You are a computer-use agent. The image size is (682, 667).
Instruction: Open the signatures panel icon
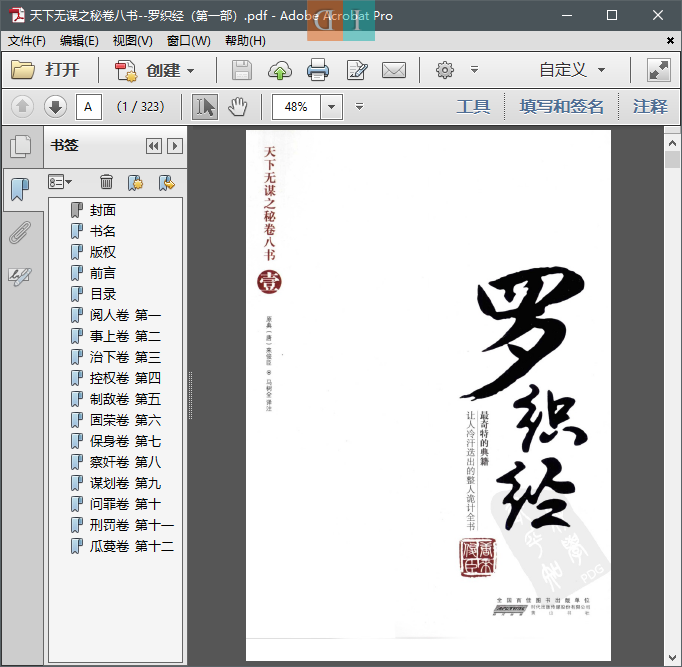[20, 276]
